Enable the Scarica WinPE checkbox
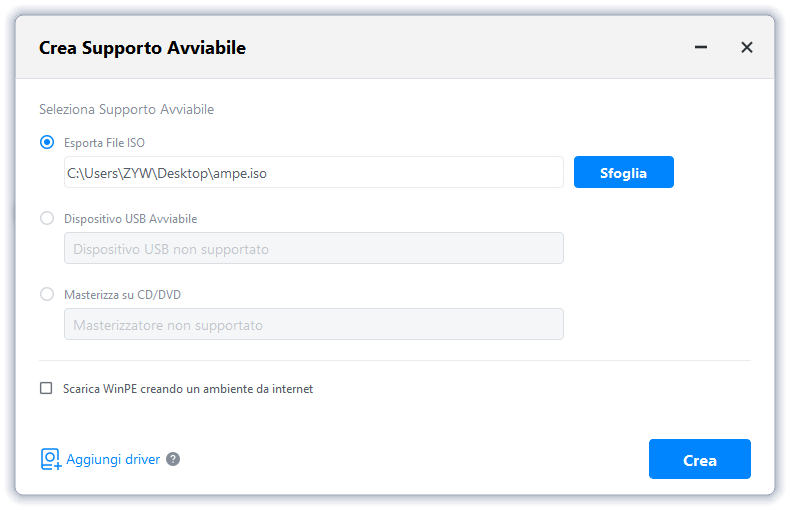Image resolution: width=790 pixels, height=510 pixels. [46, 388]
